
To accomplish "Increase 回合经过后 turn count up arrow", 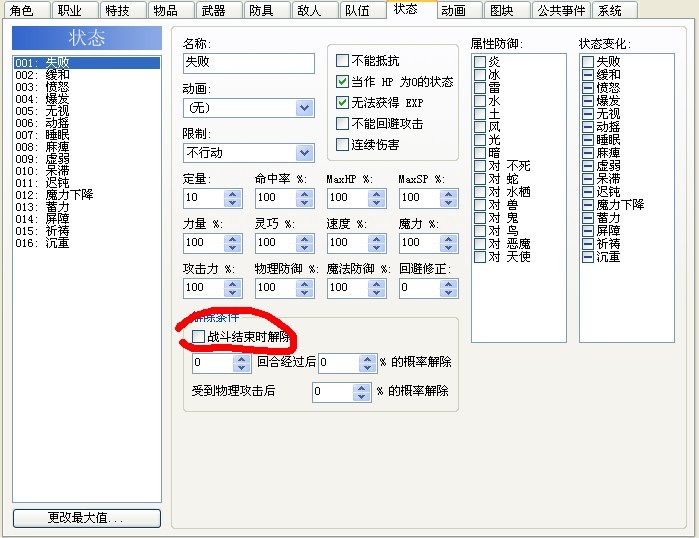I will pyautogui.click(x=242, y=359).
